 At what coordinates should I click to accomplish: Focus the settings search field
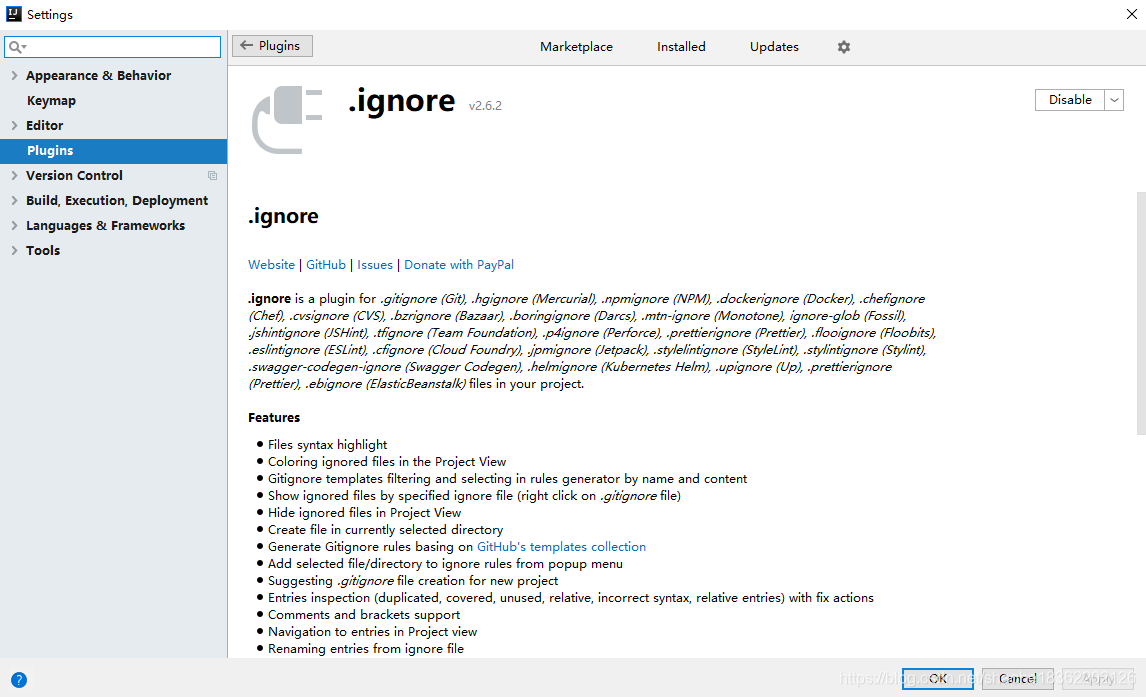[113, 47]
